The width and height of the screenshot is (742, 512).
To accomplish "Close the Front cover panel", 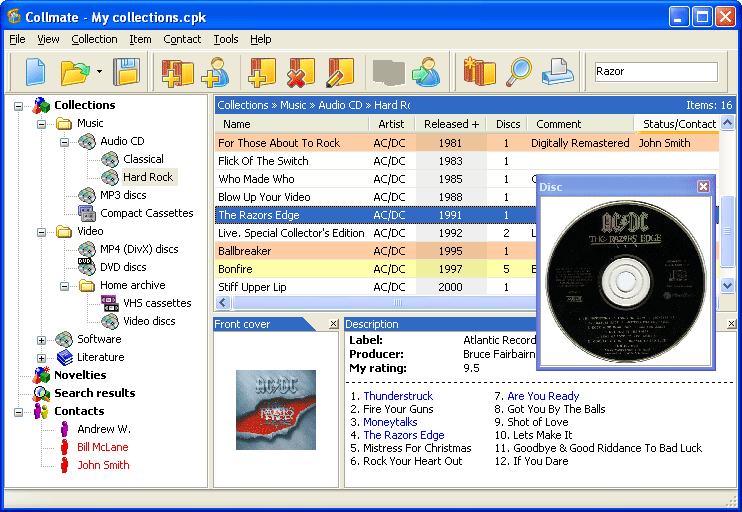I will [x=334, y=324].
